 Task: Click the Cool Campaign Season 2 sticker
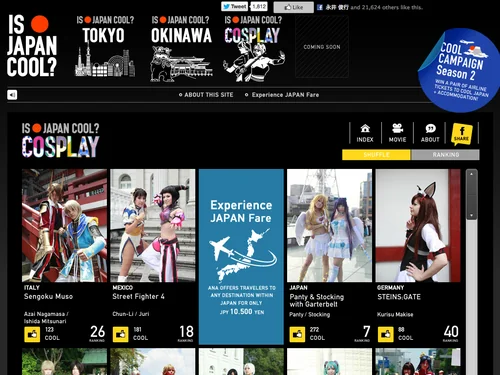[x=460, y=70]
